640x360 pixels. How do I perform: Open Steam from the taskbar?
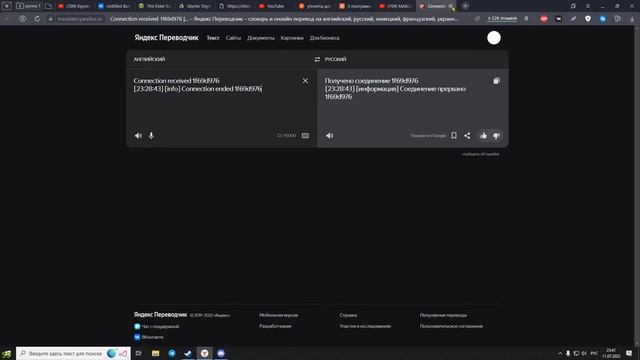coord(188,353)
